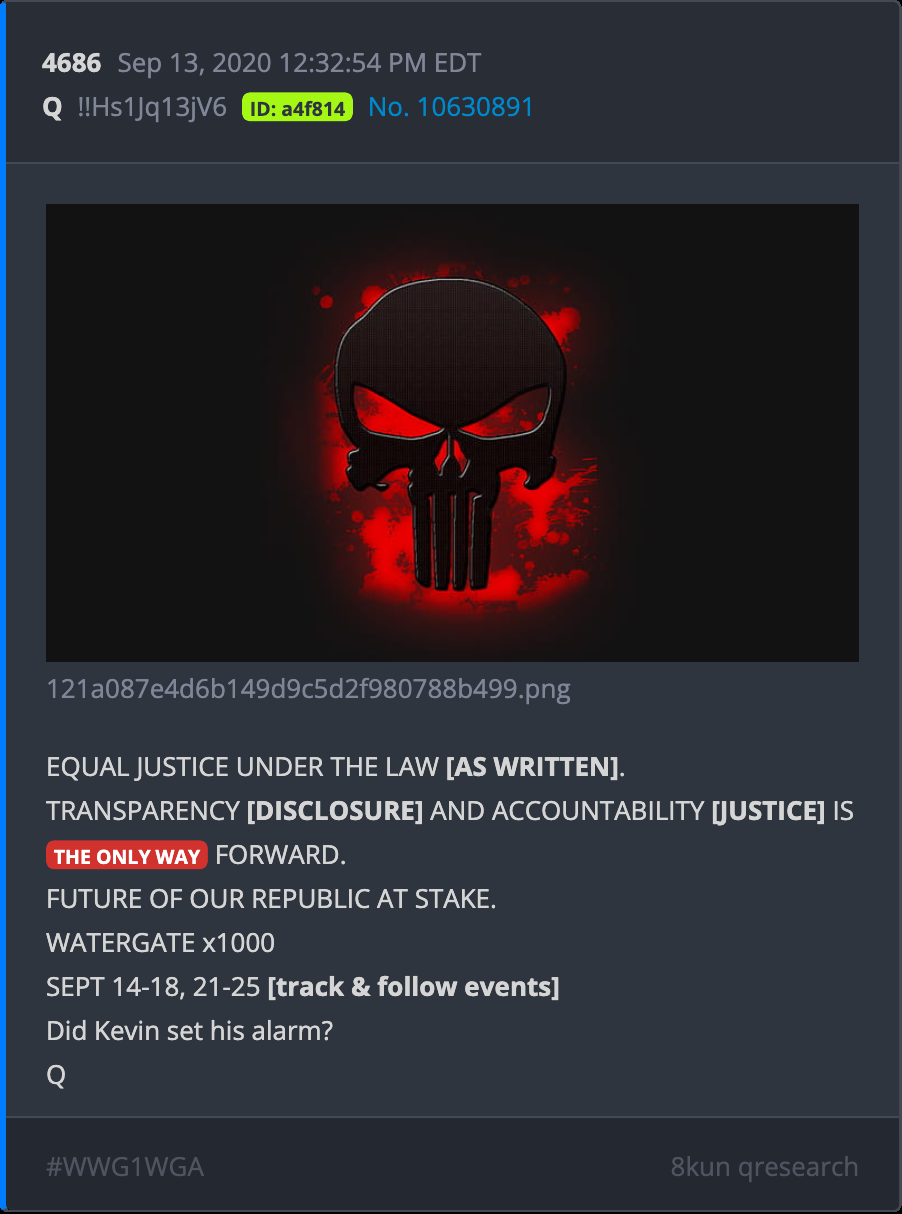The width and height of the screenshot is (902, 1214).
Task: Click the bold [DISCLOSURE] text
Action: 335,811
